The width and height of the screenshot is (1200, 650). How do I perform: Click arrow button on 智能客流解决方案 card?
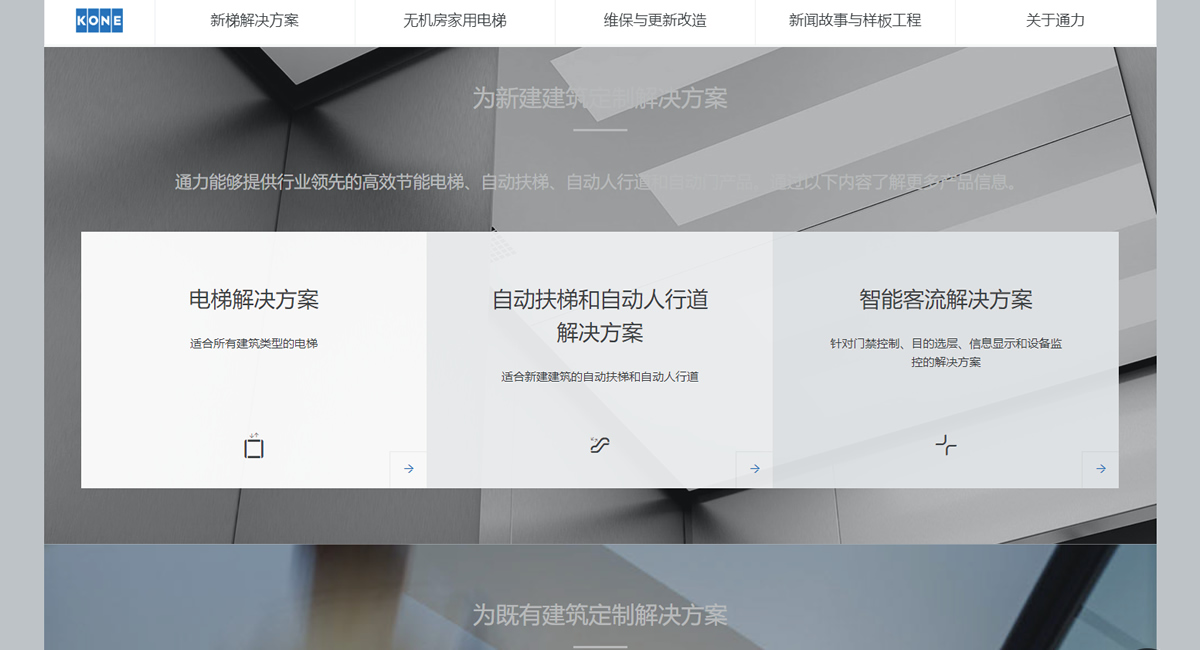pyautogui.click(x=1100, y=469)
